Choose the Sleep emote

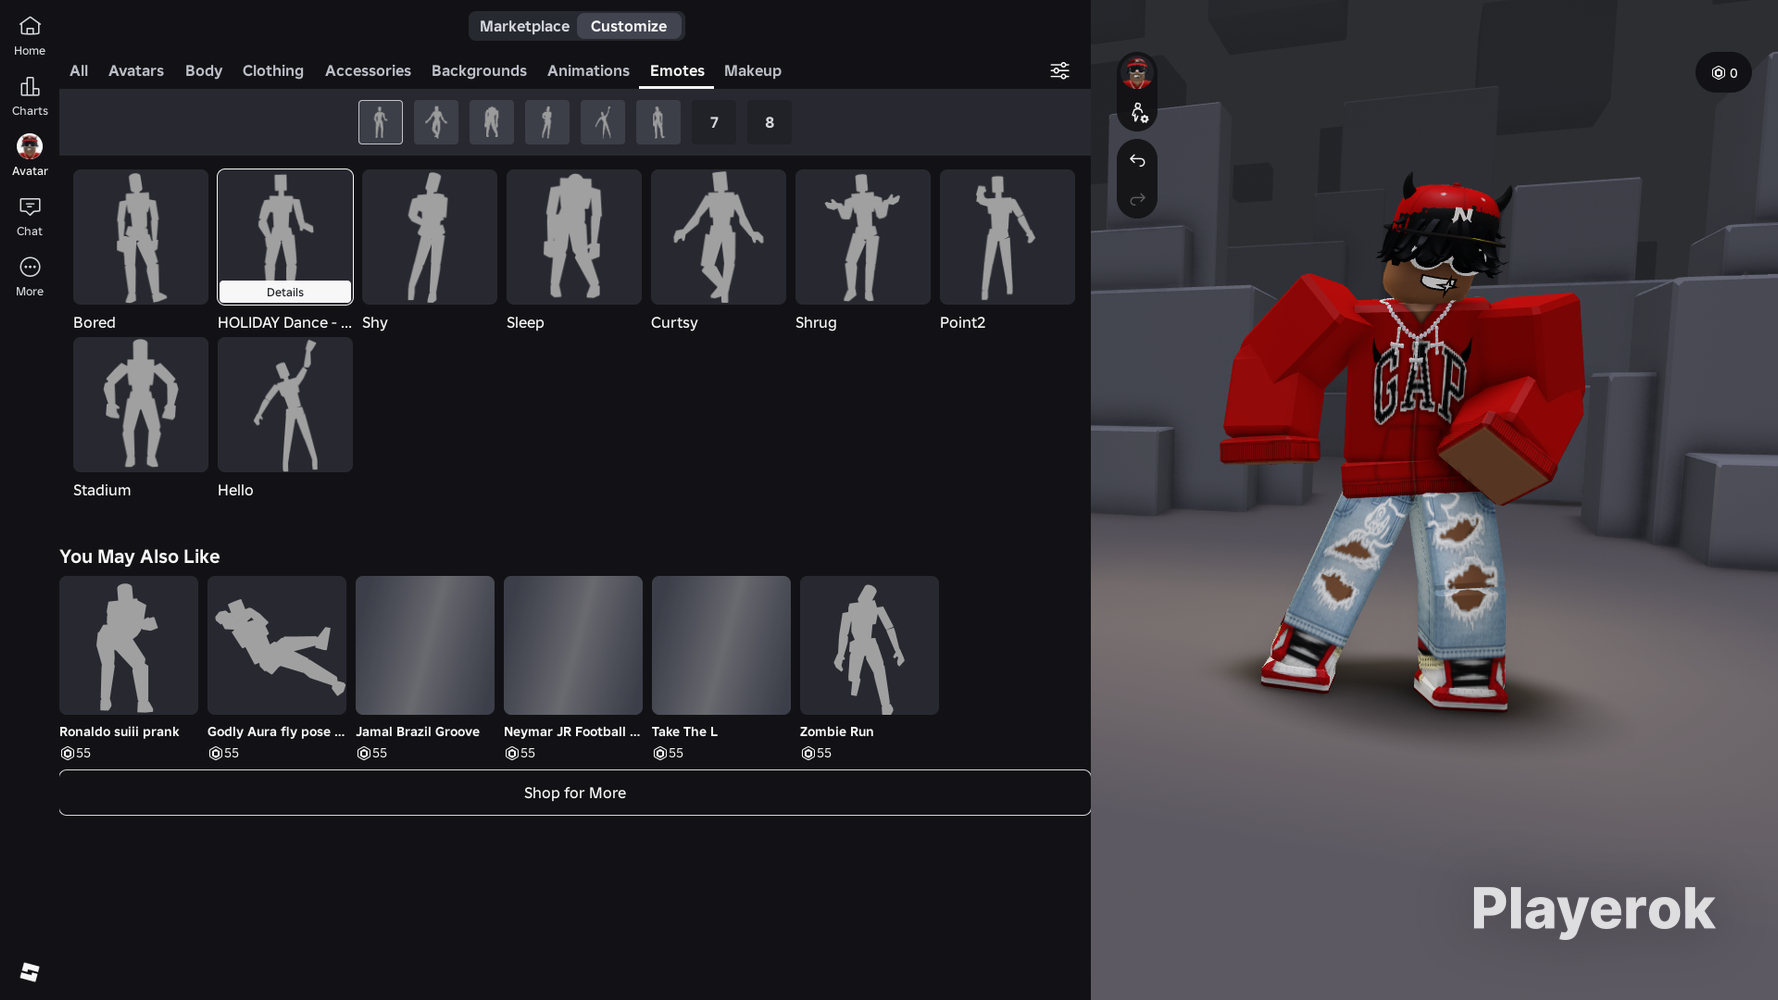tap(574, 237)
